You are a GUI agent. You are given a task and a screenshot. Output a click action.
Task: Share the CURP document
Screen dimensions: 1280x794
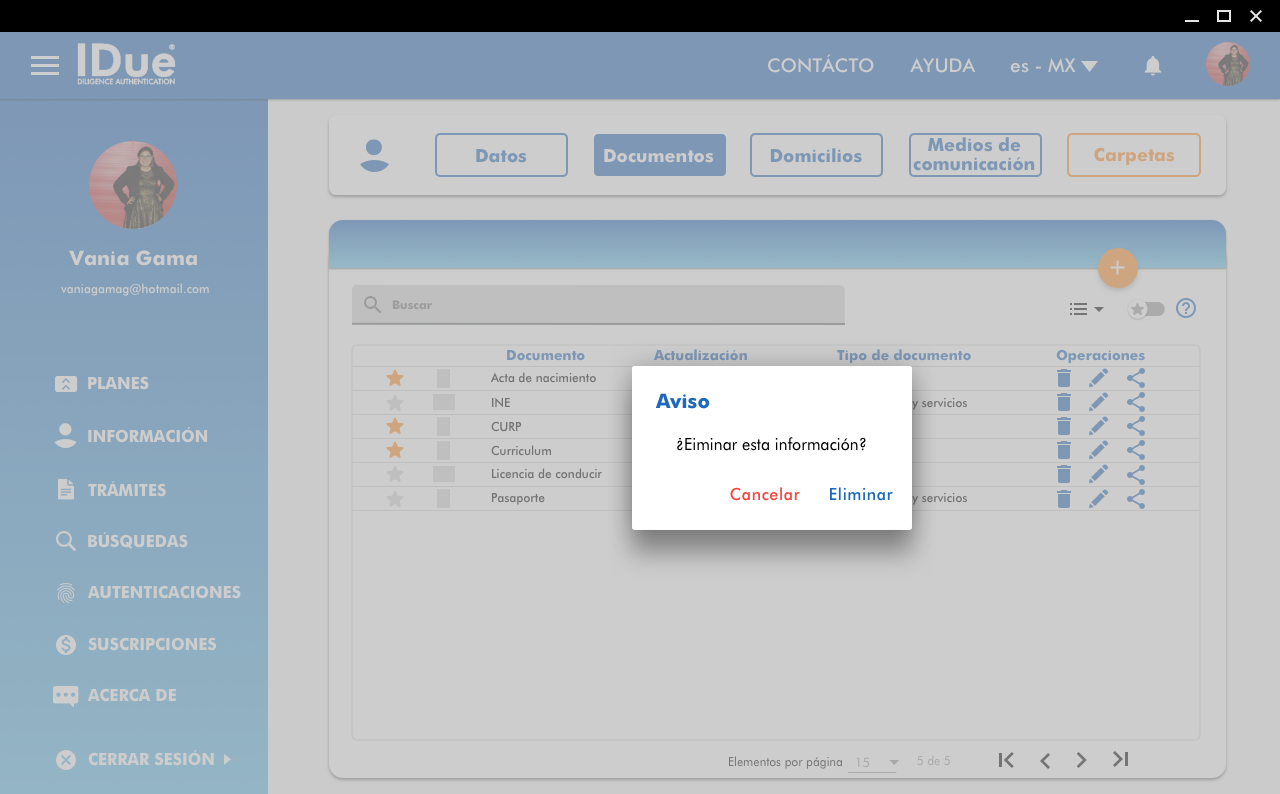tap(1136, 426)
